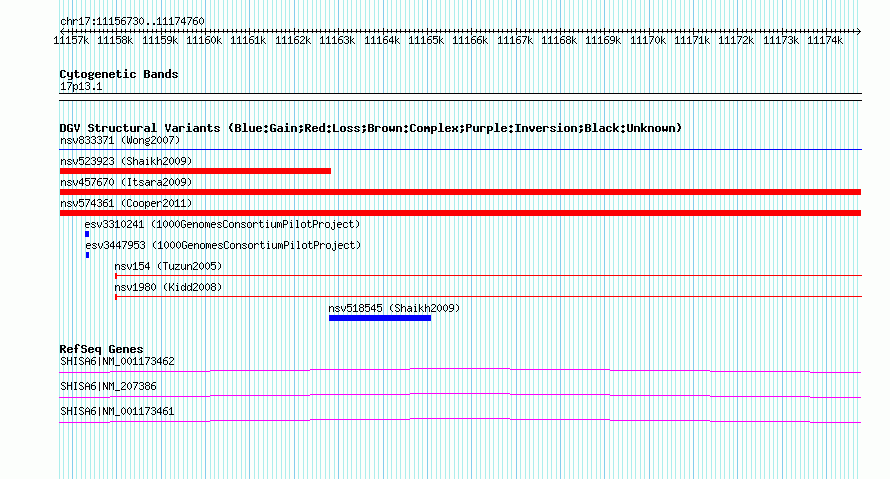Click the 11174k ruler tick label

pyautogui.click(x=825, y=40)
